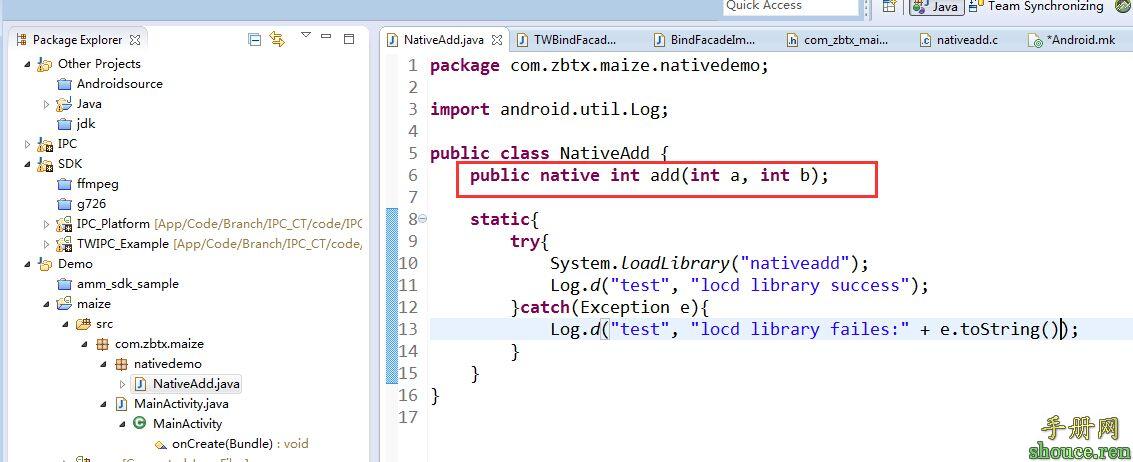Switch to the Java perspective
Viewport: 1133px width, 462px height.
click(x=935, y=7)
